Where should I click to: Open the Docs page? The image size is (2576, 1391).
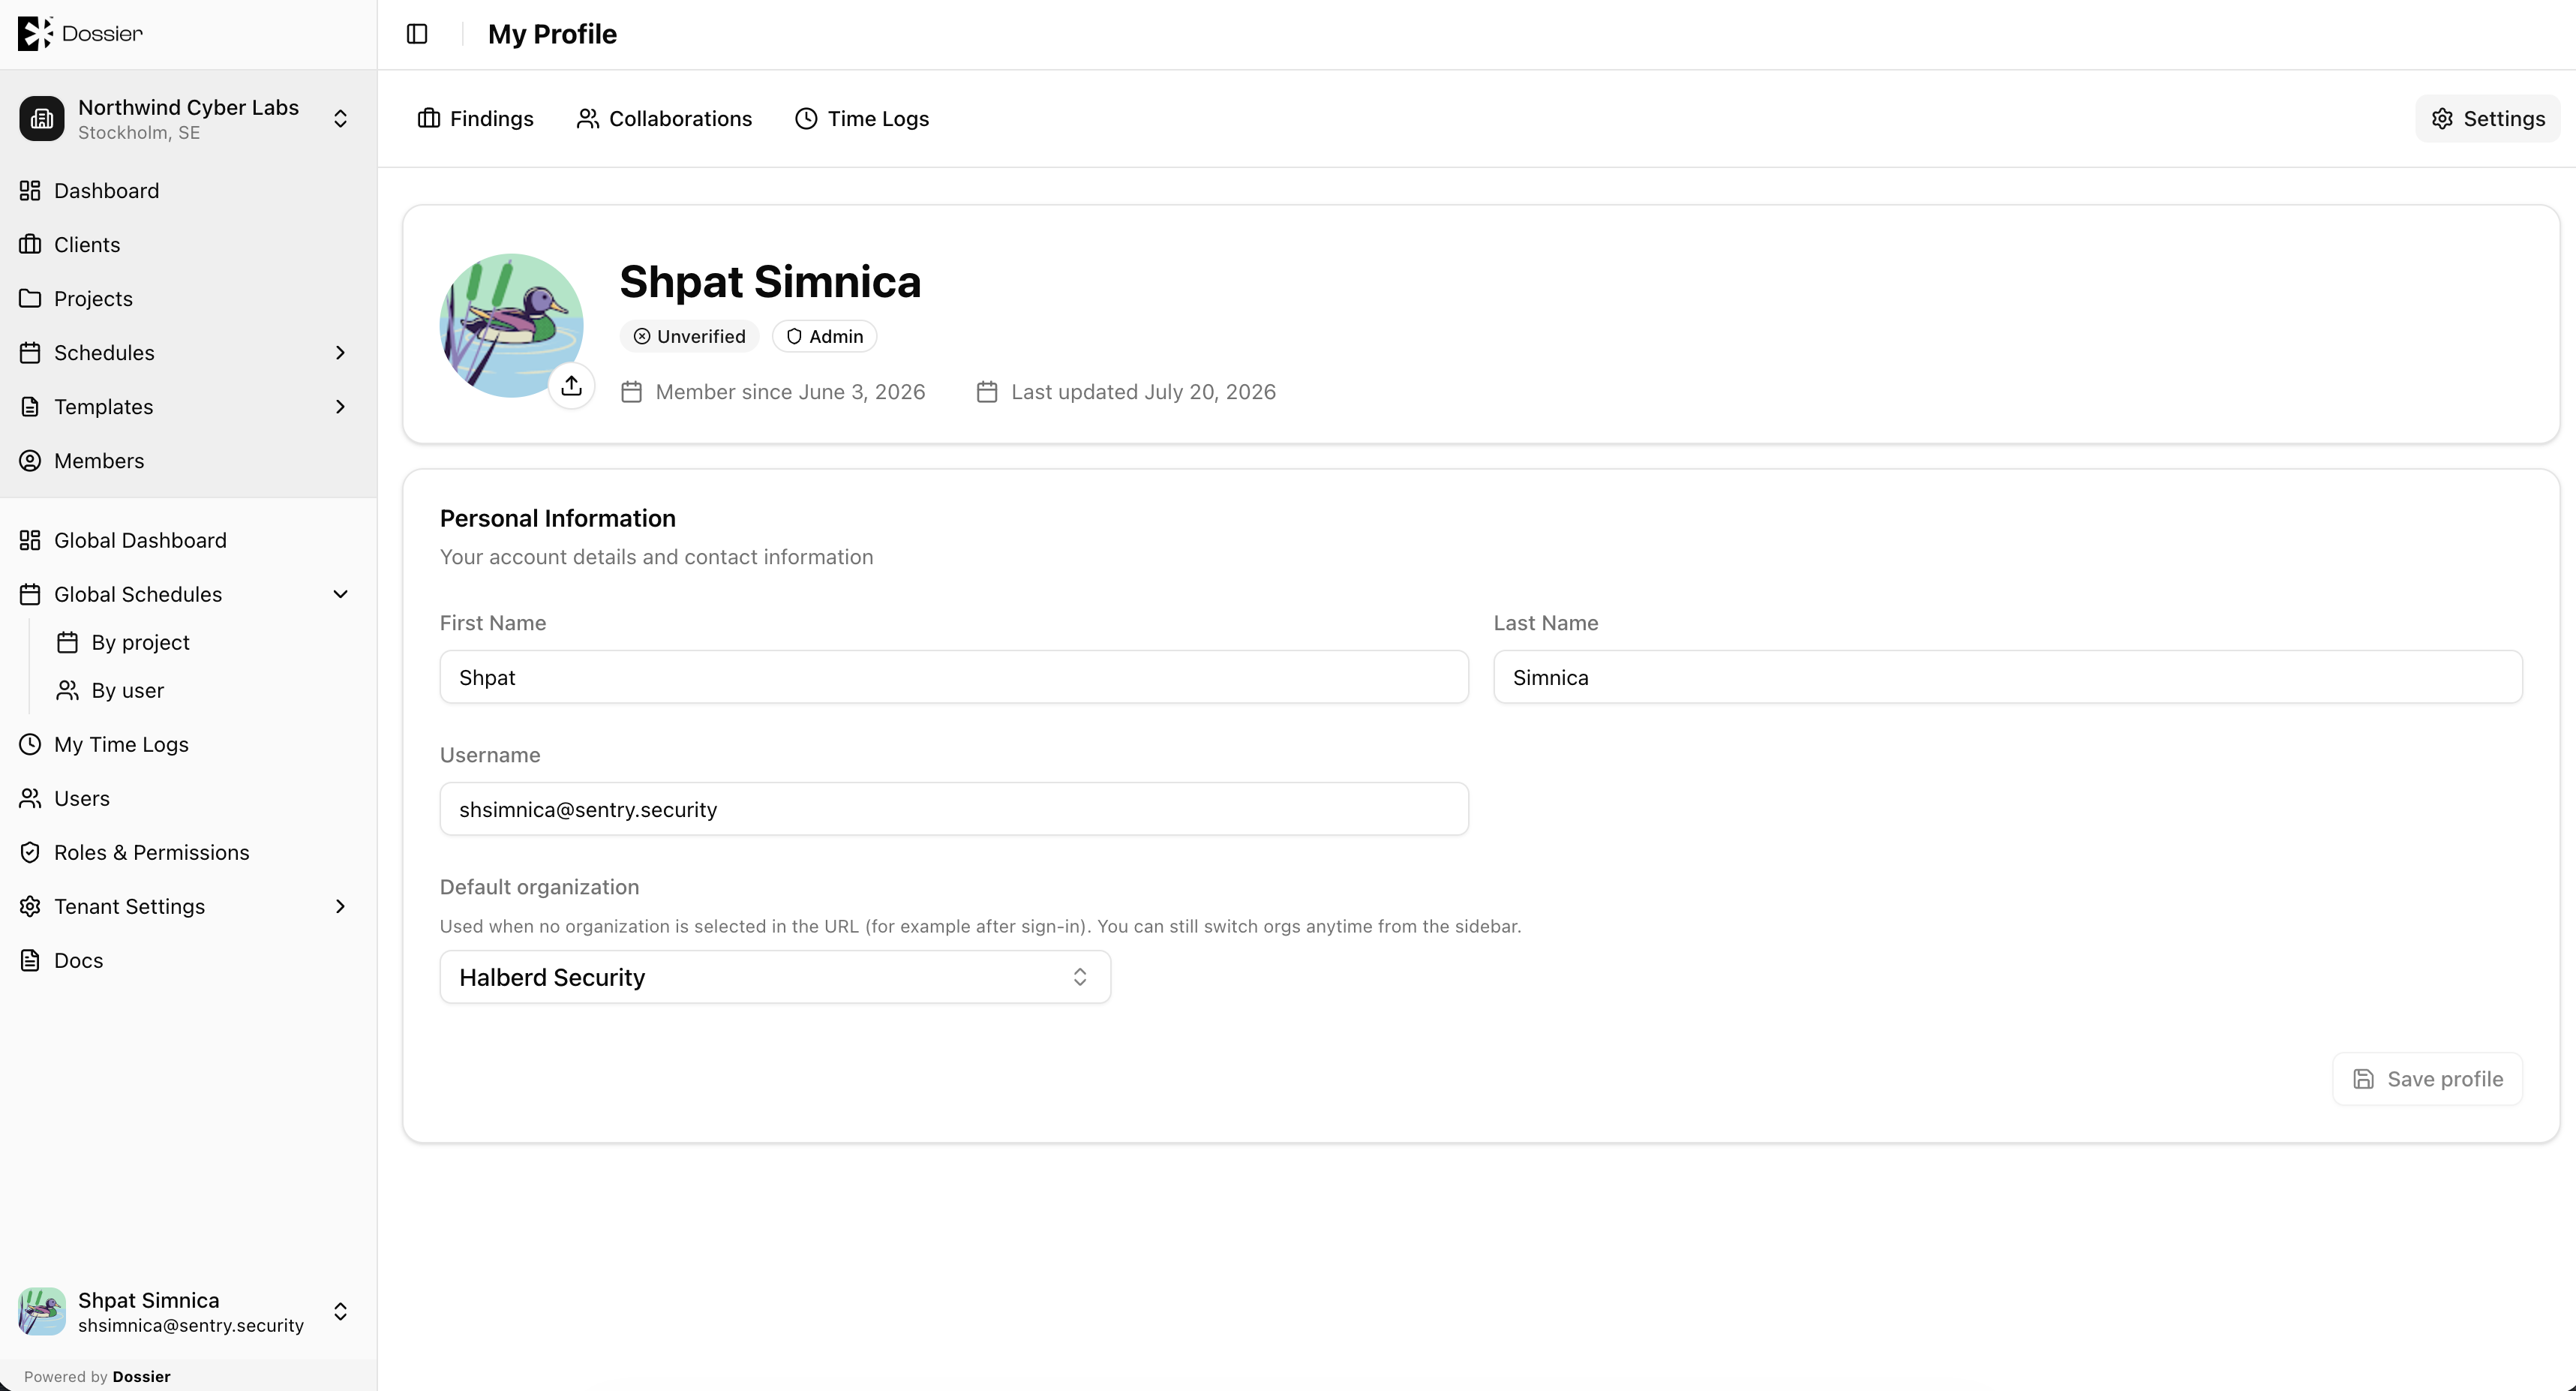[188, 960]
